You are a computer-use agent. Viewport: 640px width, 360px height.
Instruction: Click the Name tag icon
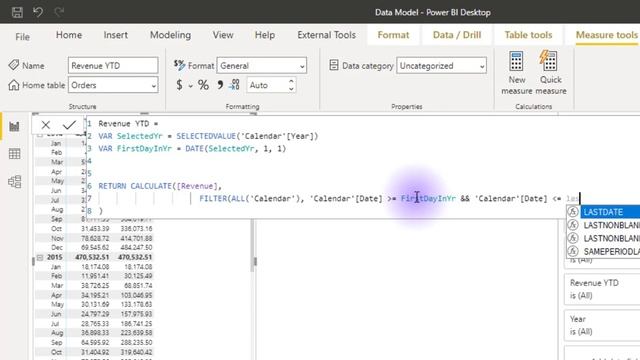click(x=13, y=65)
